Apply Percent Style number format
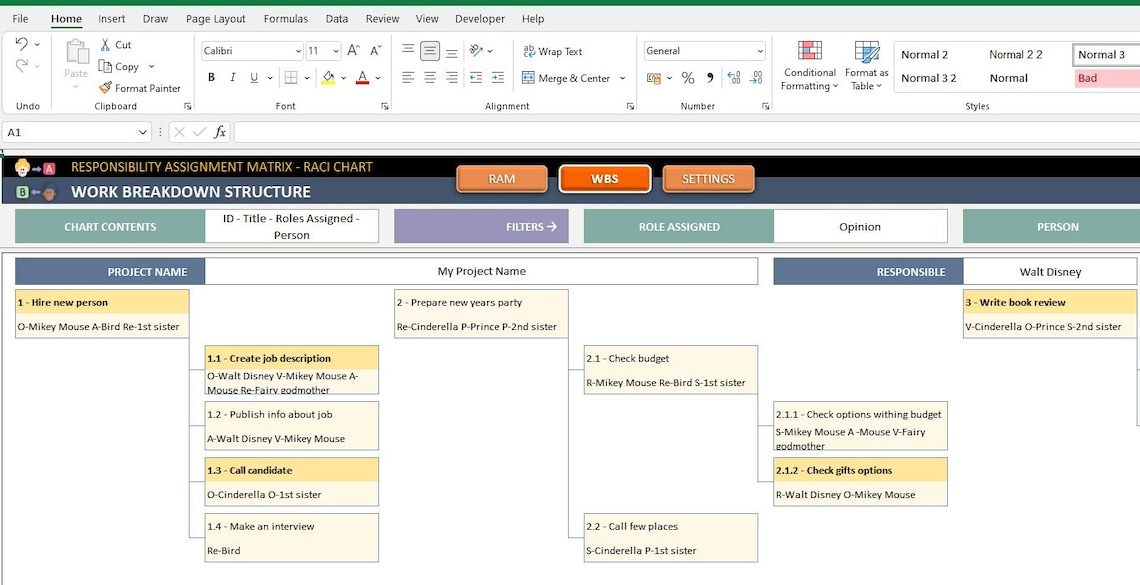Viewport: 1140px width, 585px height. [x=686, y=76]
